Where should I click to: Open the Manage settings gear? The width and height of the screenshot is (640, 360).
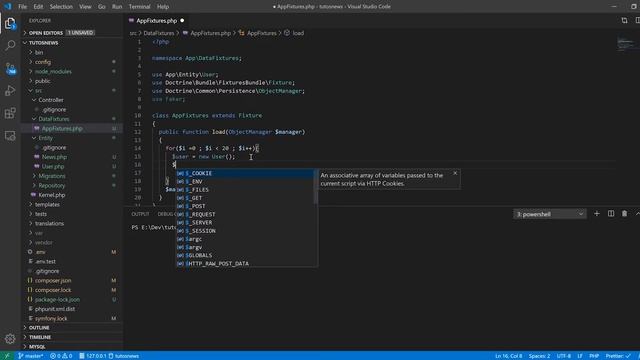click(10, 338)
